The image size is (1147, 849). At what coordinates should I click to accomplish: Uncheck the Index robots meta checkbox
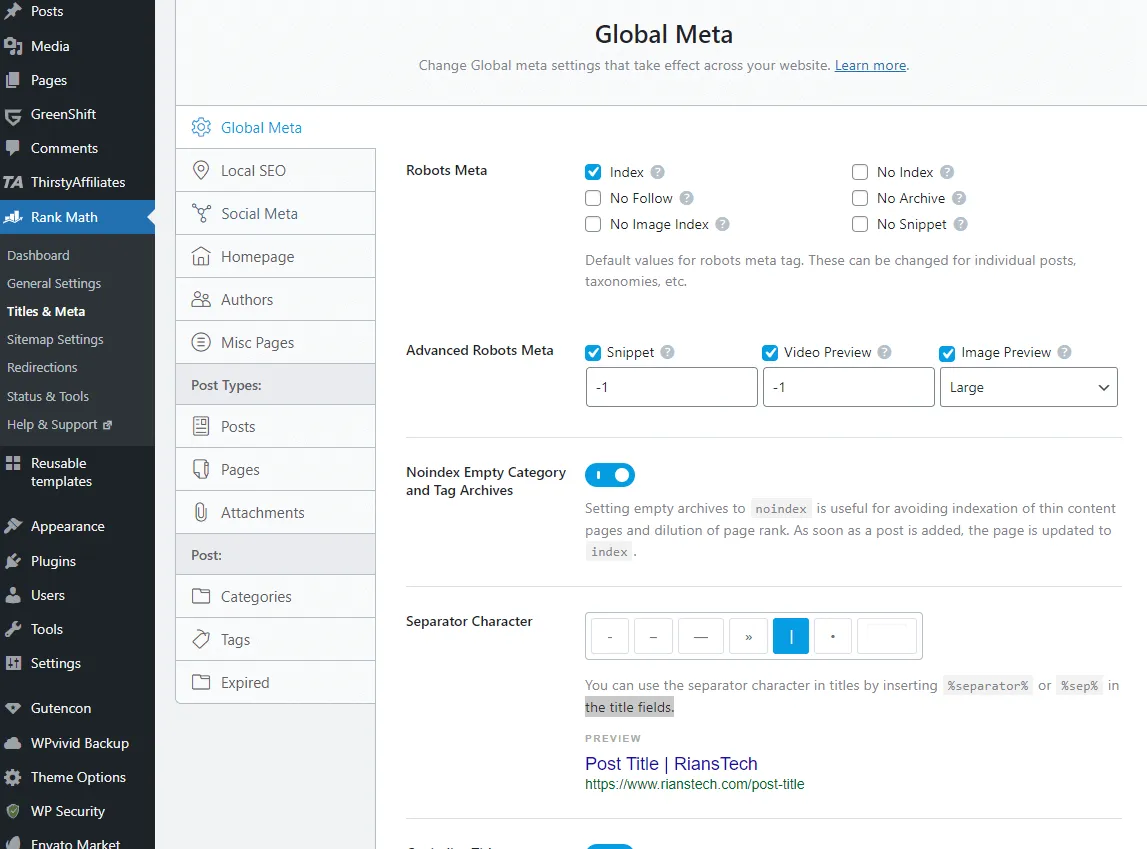tap(593, 172)
